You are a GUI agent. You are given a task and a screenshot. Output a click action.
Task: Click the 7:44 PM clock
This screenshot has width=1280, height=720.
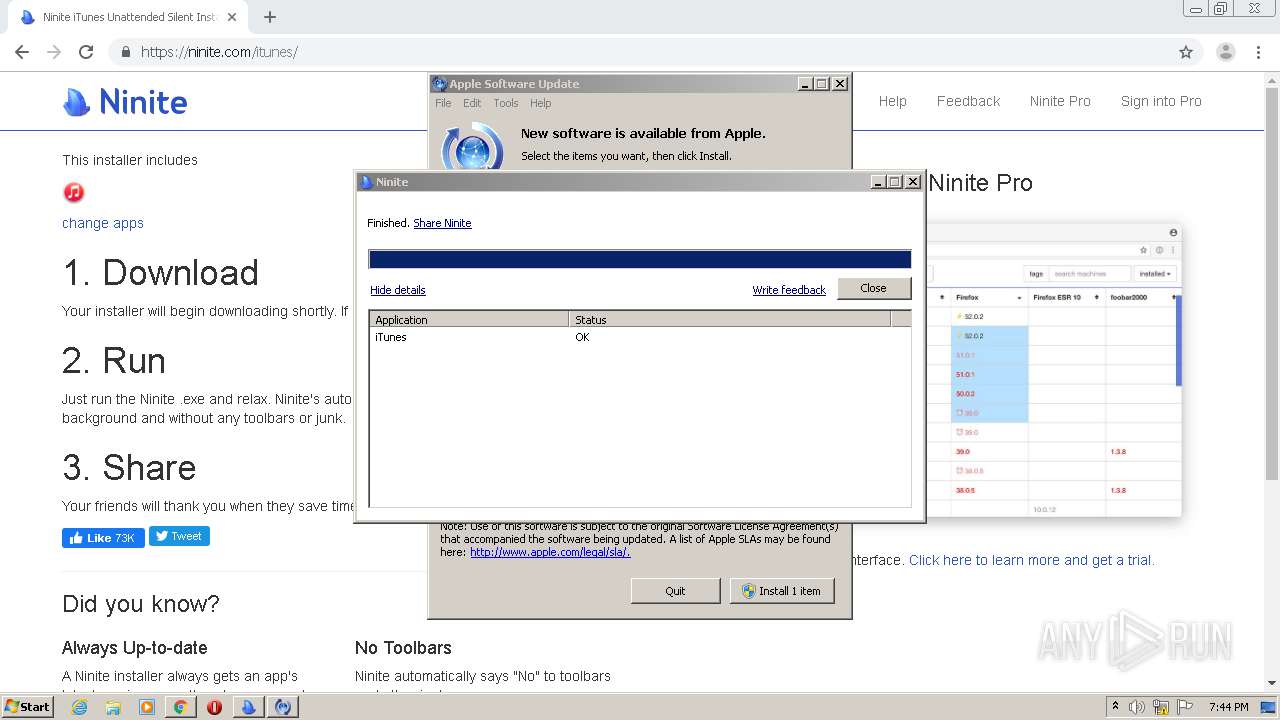coord(1228,707)
